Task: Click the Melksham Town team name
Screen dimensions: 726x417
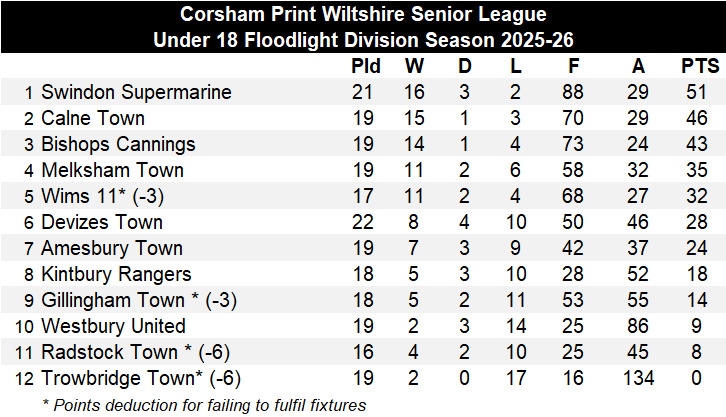Action: [113, 170]
